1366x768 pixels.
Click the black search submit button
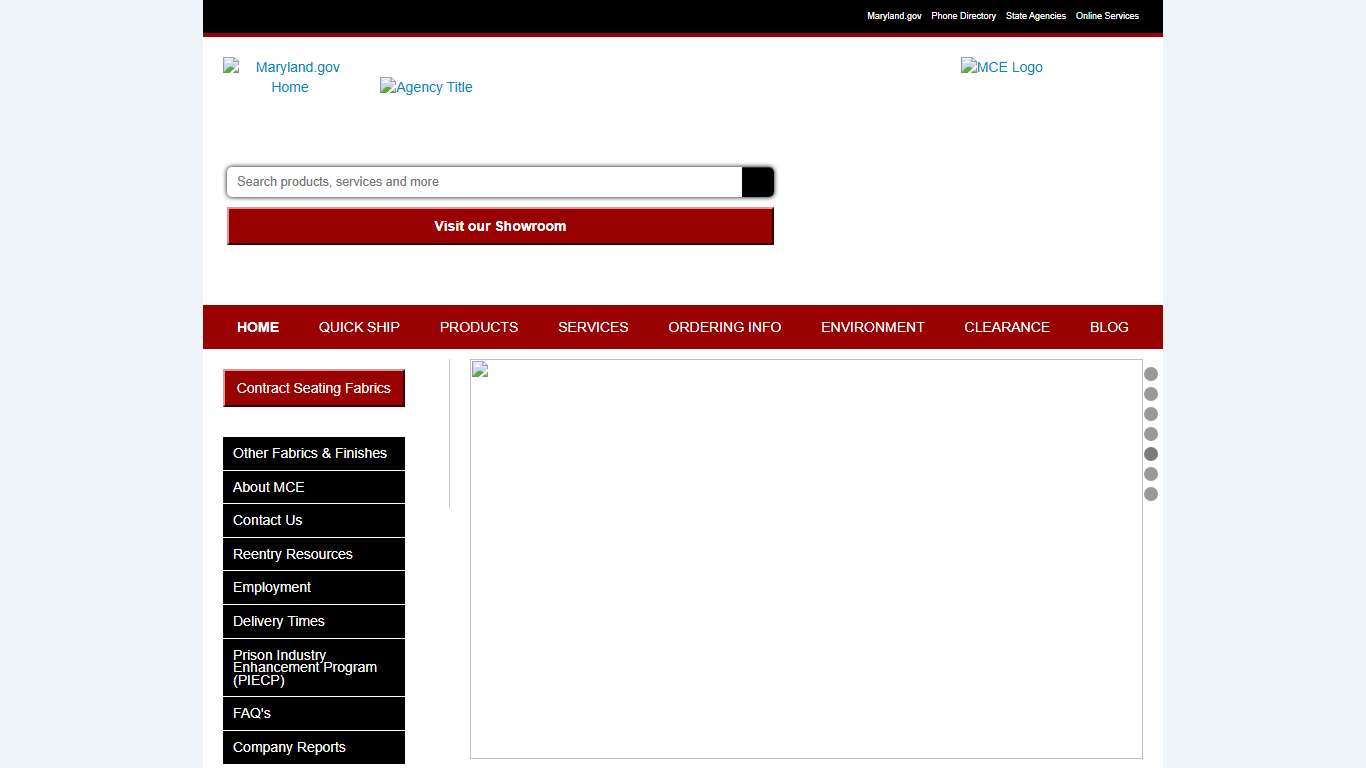click(x=757, y=182)
